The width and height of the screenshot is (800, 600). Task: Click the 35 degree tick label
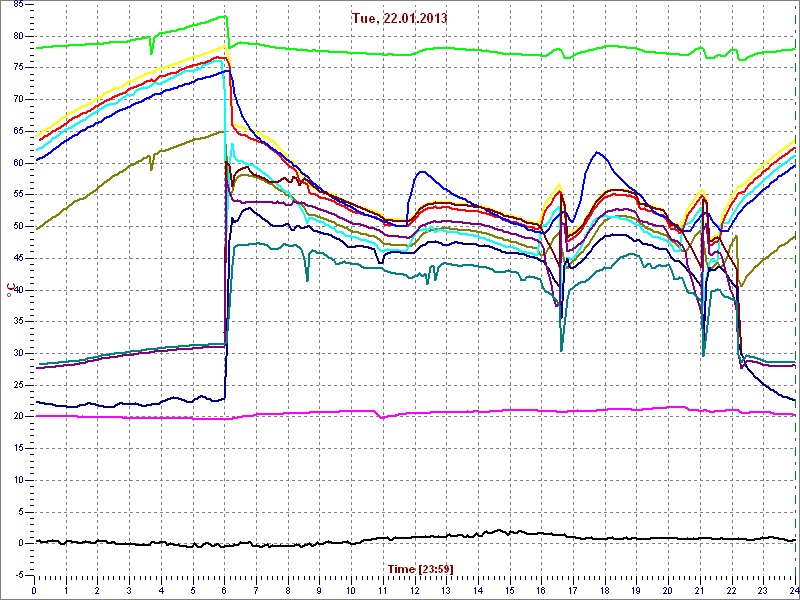[x=18, y=322]
